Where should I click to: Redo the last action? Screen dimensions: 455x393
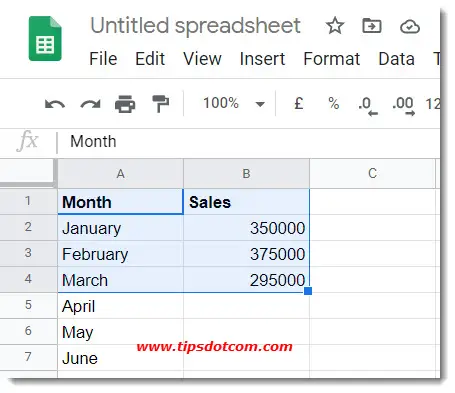(x=90, y=104)
